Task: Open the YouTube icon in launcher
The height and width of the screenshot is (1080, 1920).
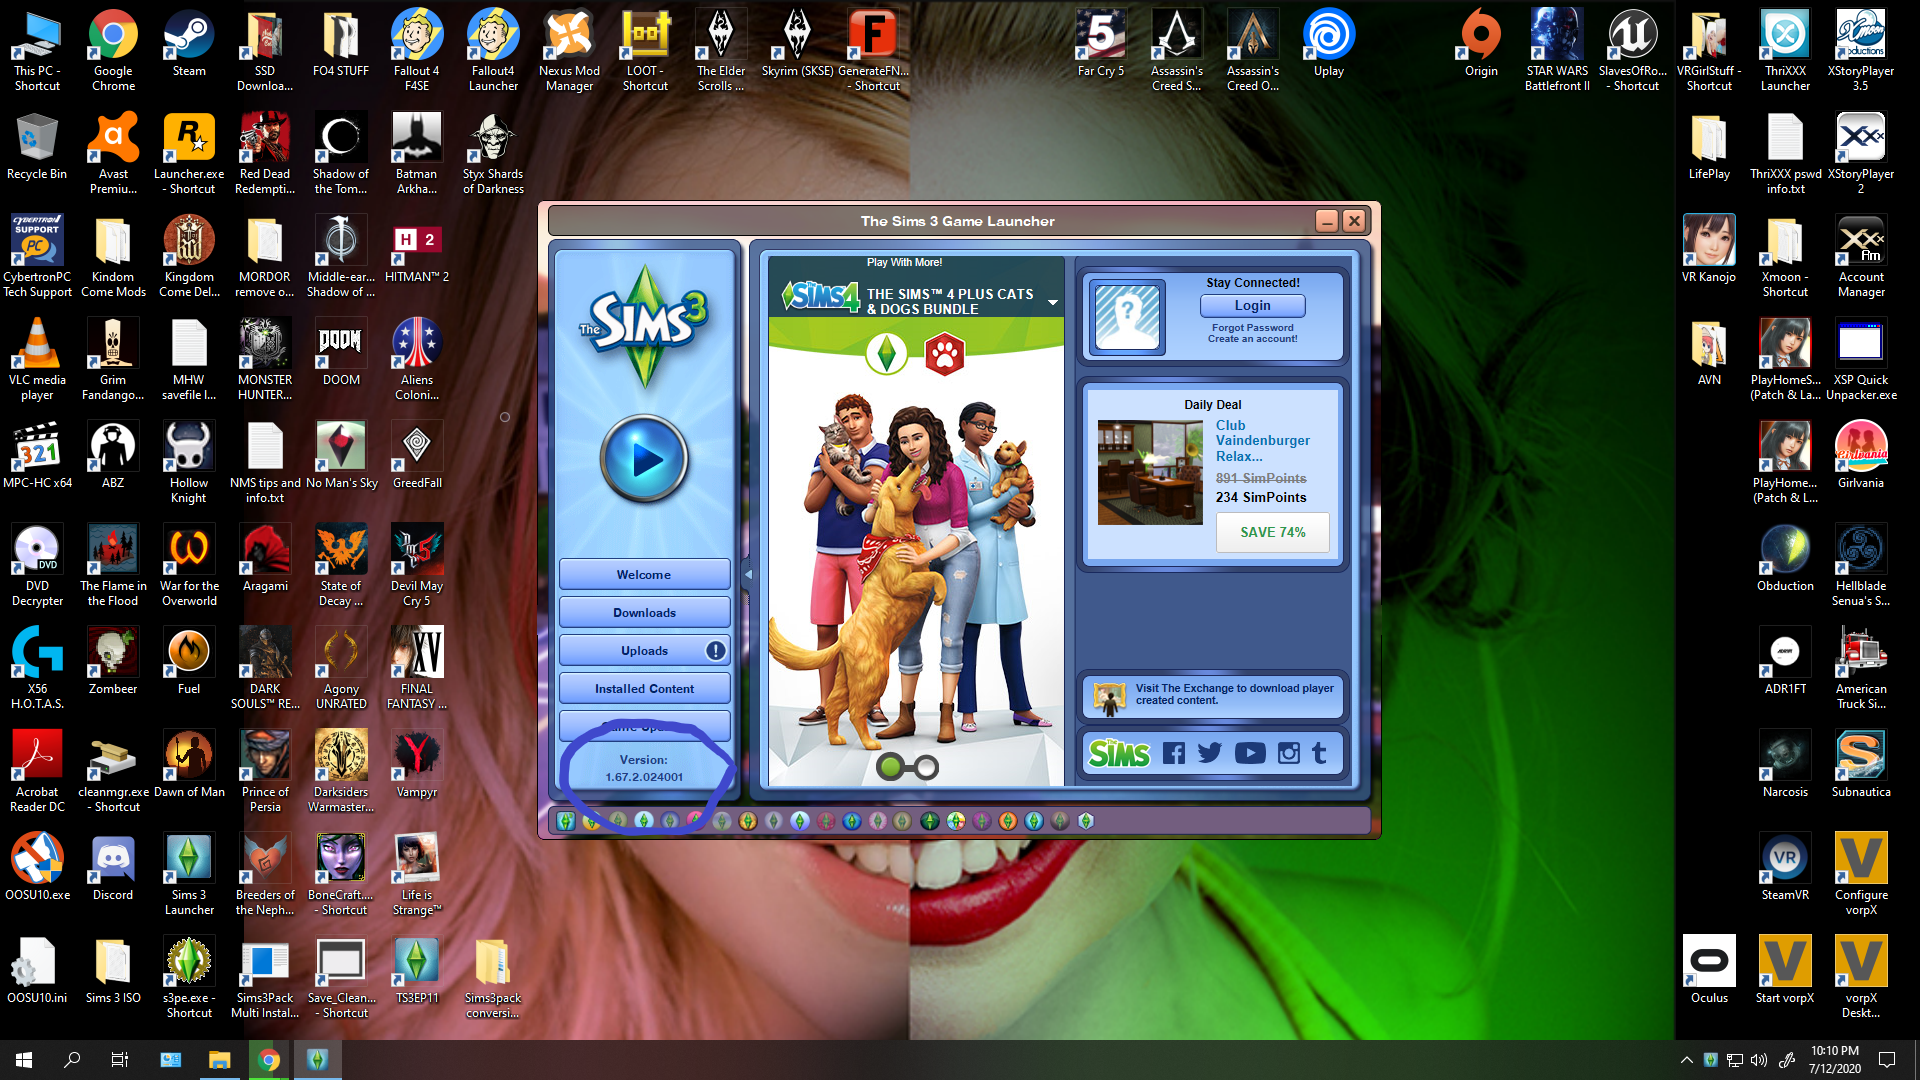Action: [x=1250, y=753]
